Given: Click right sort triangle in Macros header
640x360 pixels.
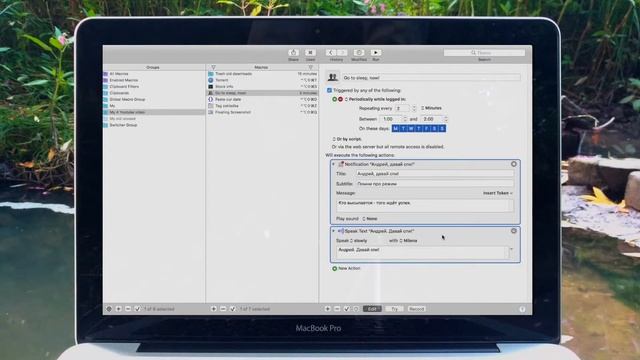Looking at the screenshot, I should point(311,67).
